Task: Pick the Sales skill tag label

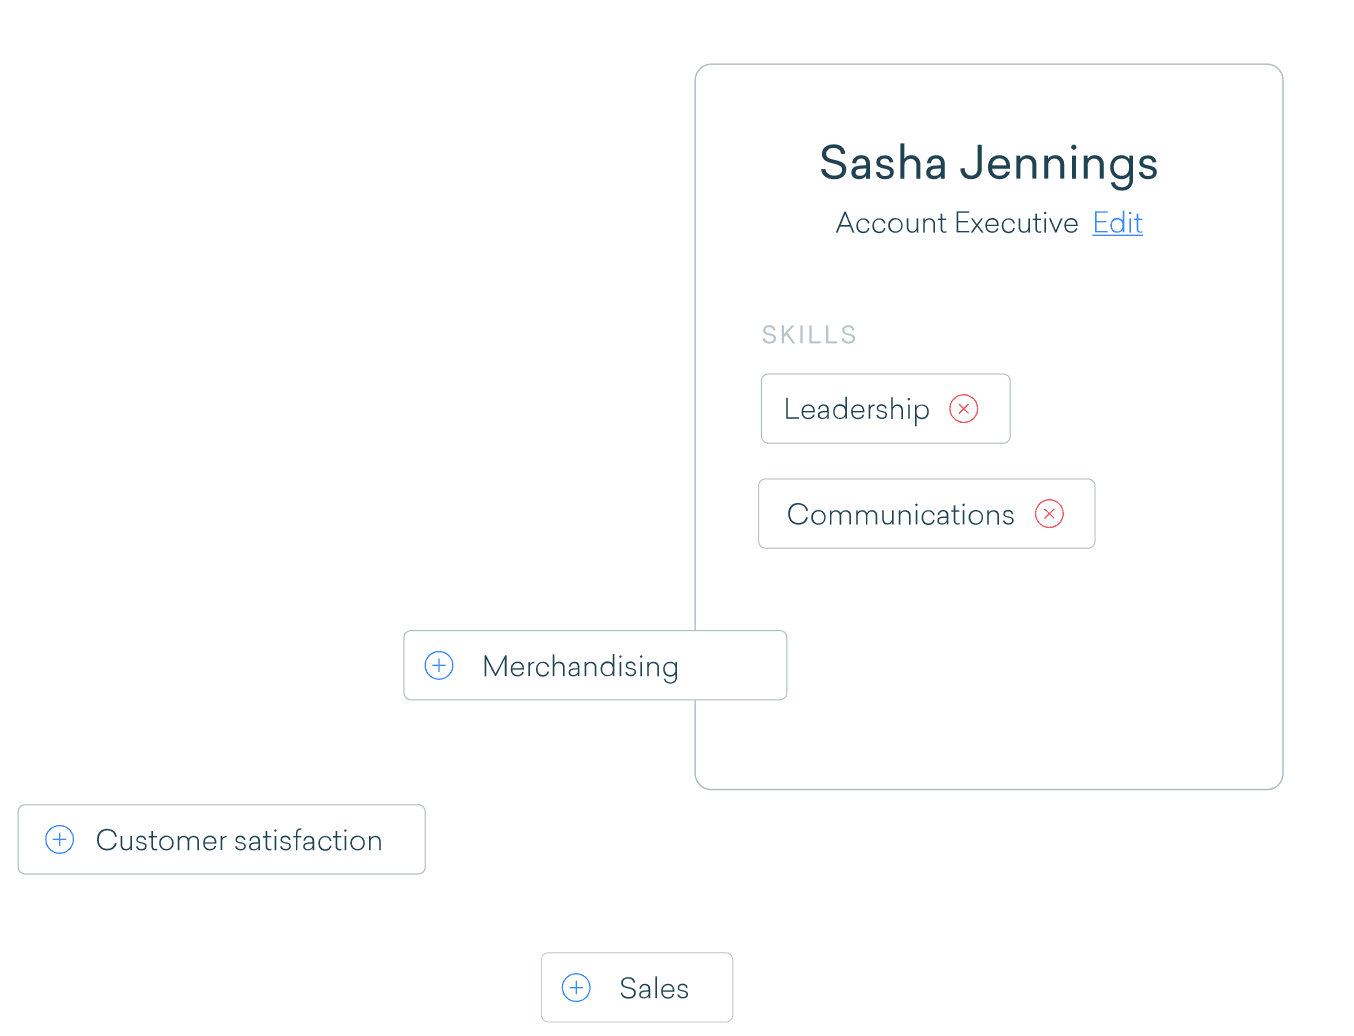Action: point(654,988)
